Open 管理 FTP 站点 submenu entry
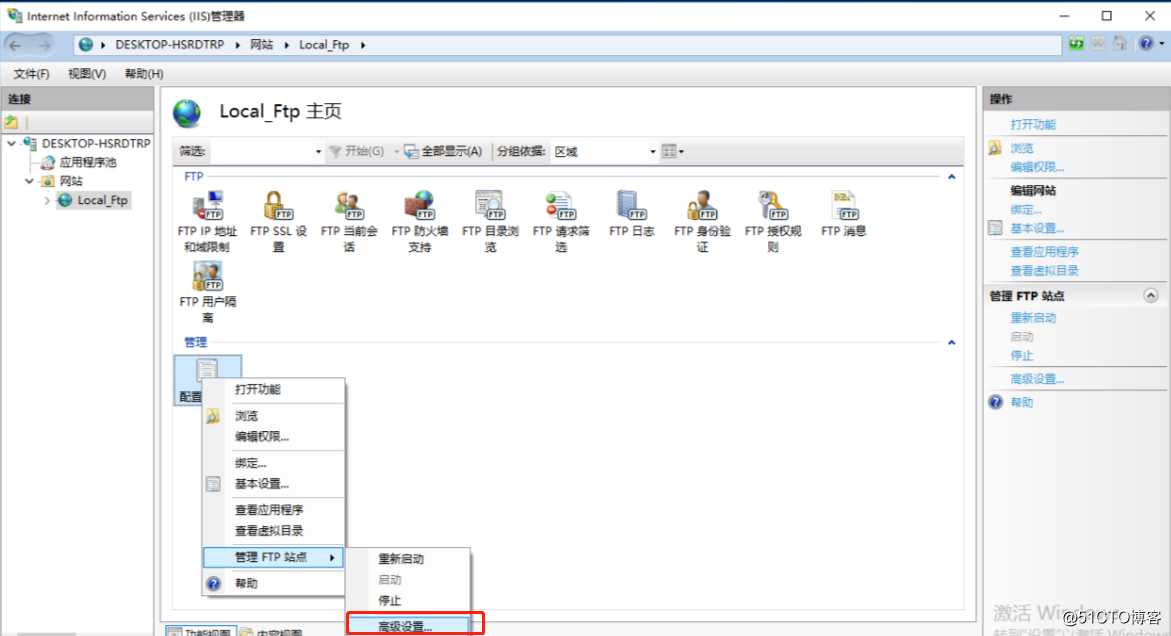The width and height of the screenshot is (1171, 636). point(273,557)
